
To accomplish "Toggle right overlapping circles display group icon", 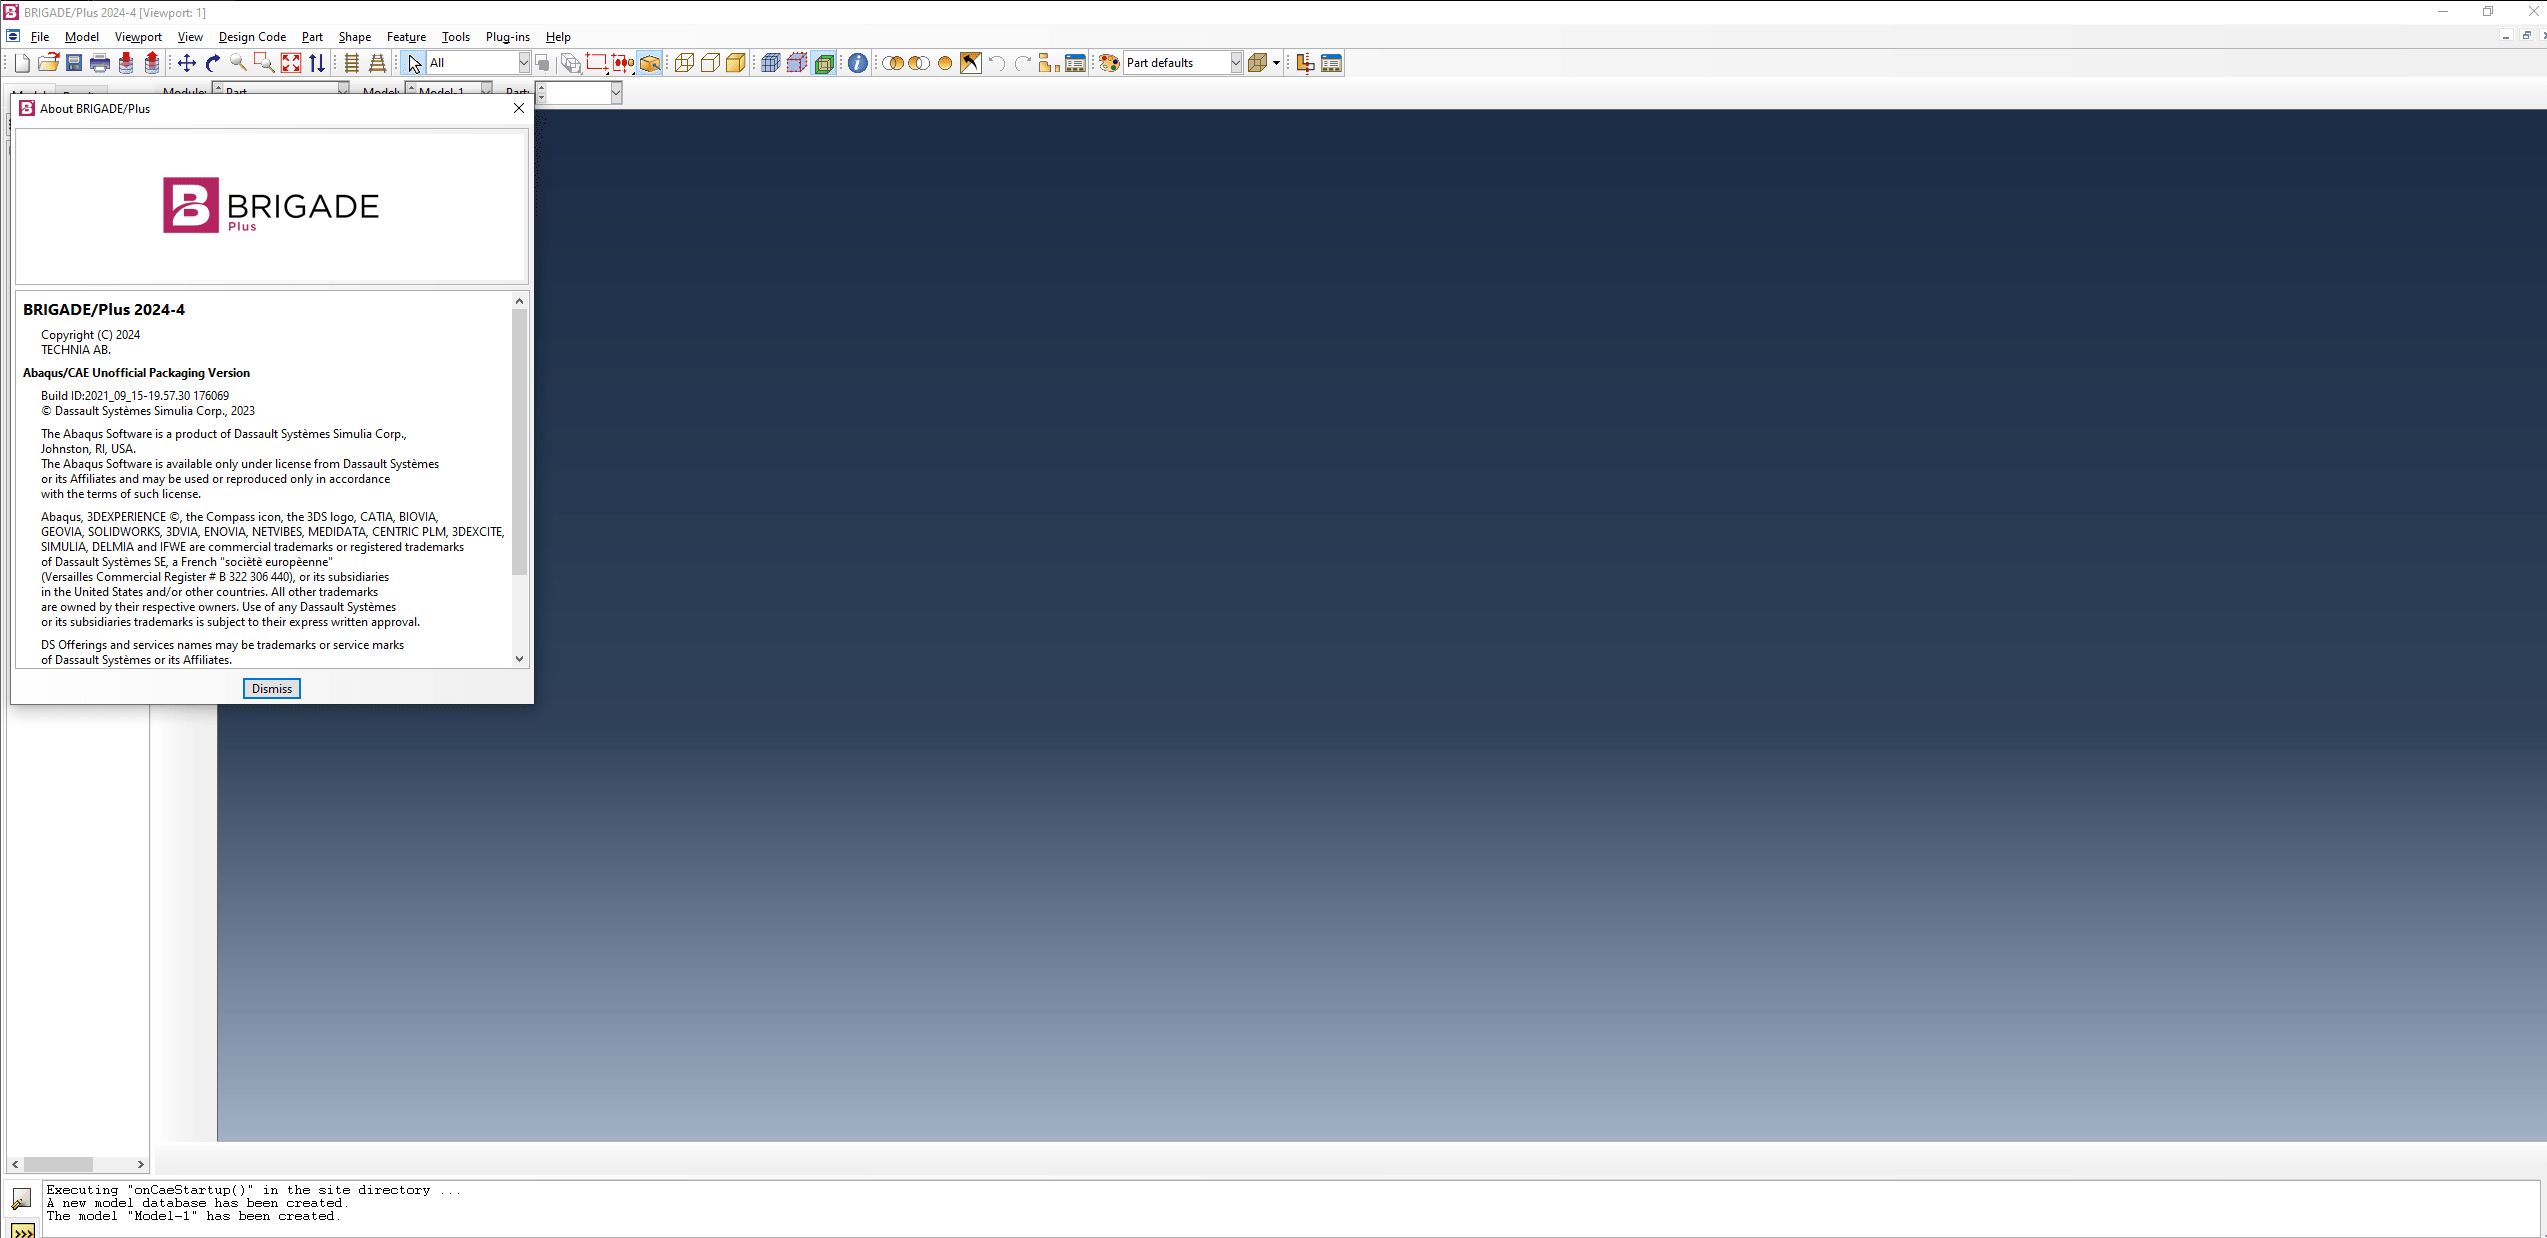I will click(919, 63).
